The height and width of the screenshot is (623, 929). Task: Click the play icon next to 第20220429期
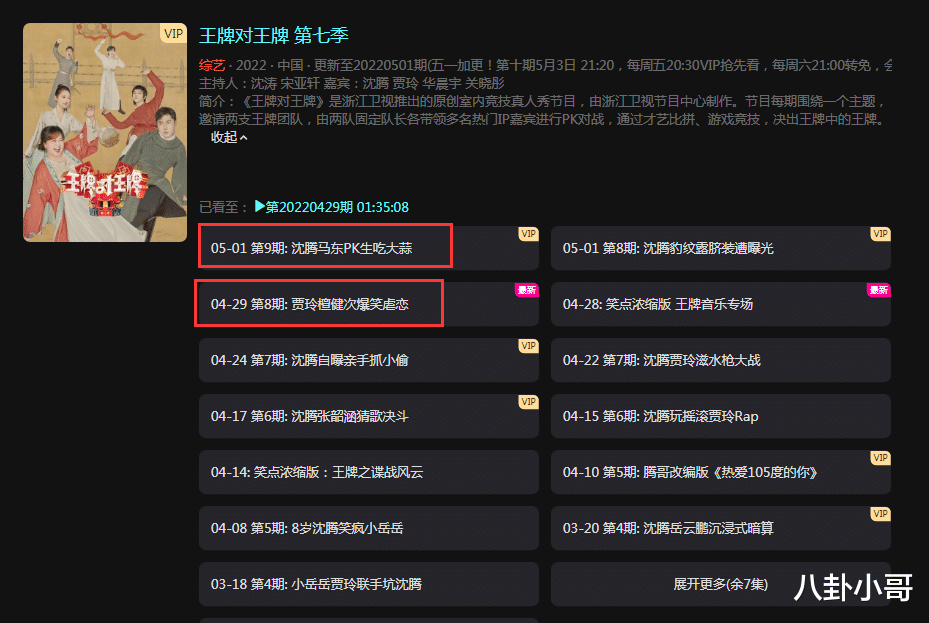(x=260, y=207)
